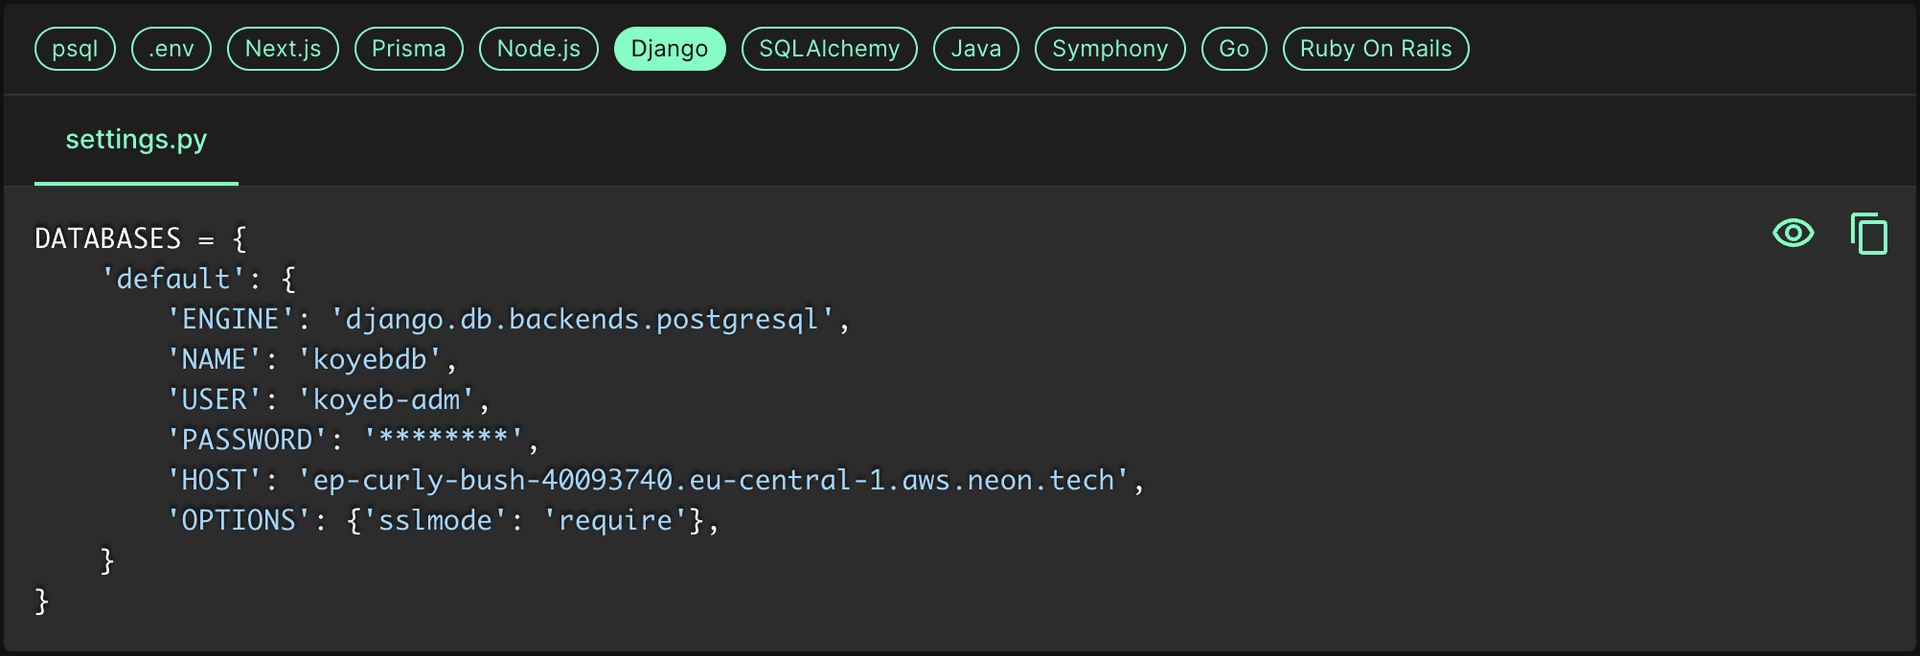View the Prisma configuration
The image size is (1920, 656).
pyautogui.click(x=408, y=48)
